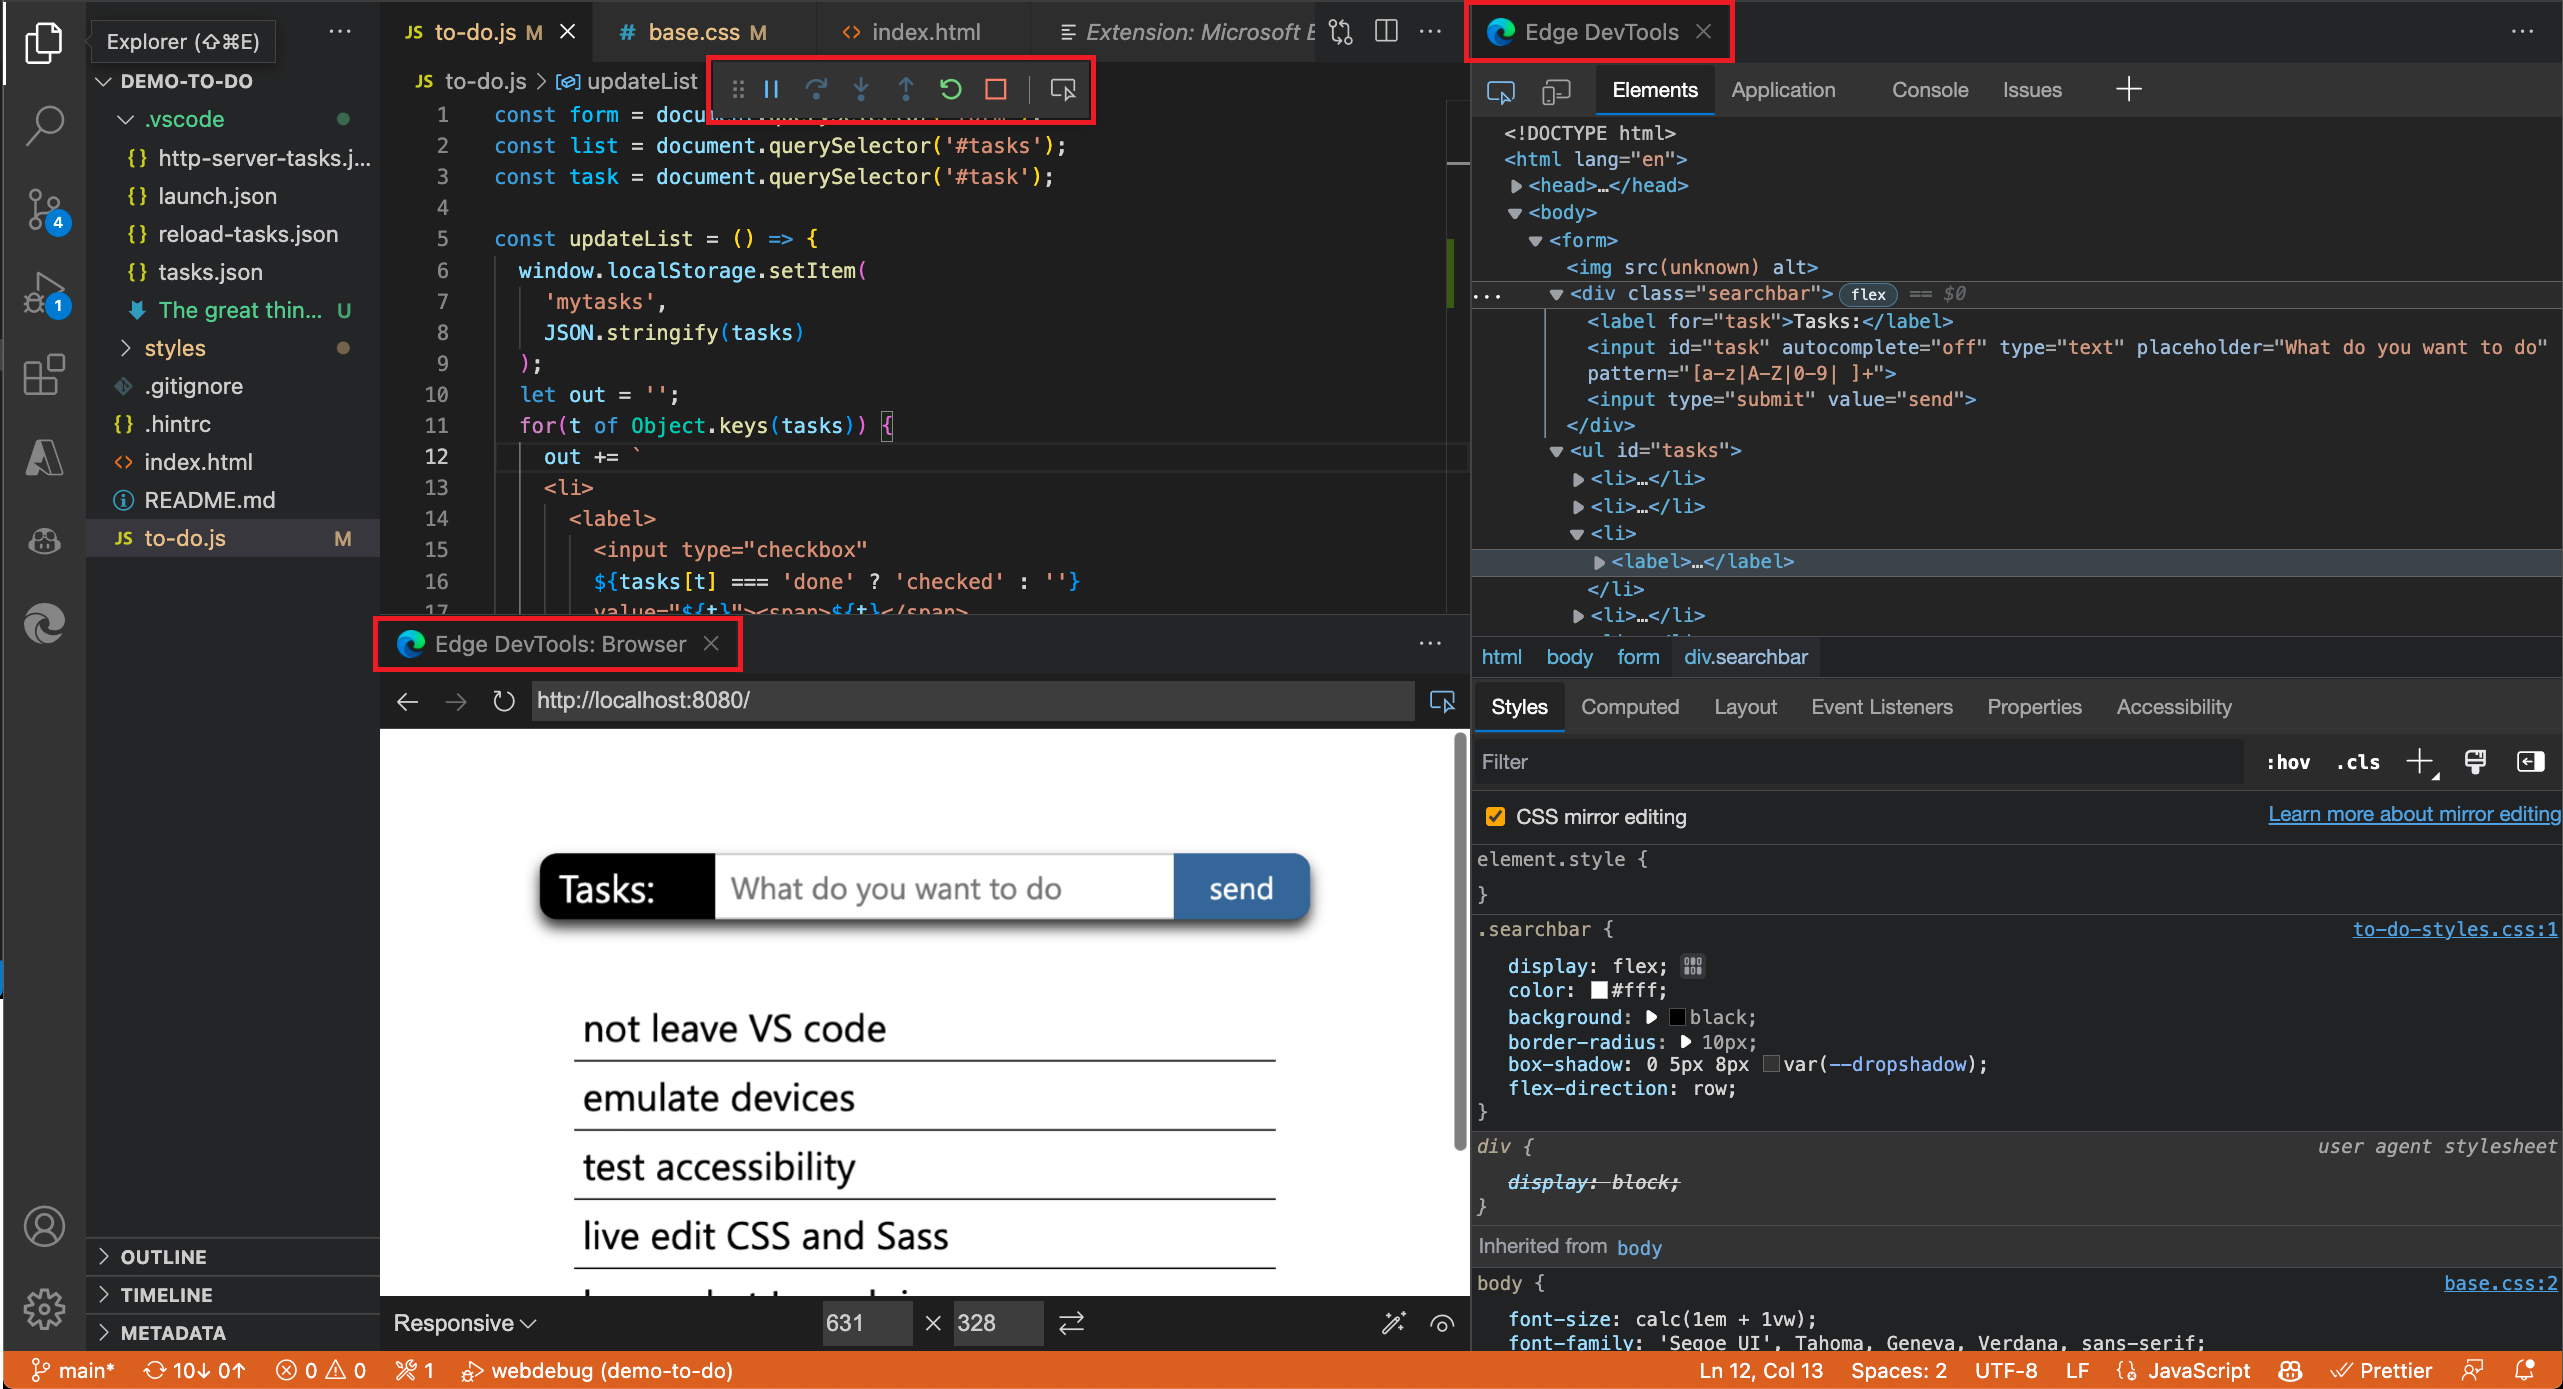Click the step over icon in debugger
Image resolution: width=2563 pixels, height=1389 pixels.
[x=816, y=89]
